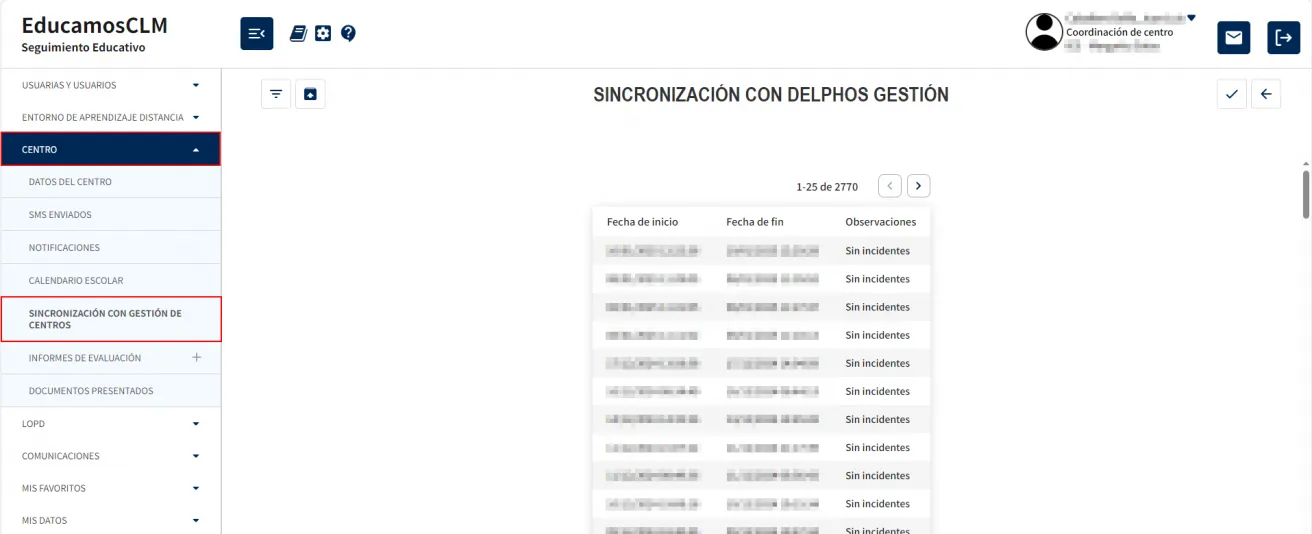Click the logout exit icon
The image size is (1312, 534).
1284,38
